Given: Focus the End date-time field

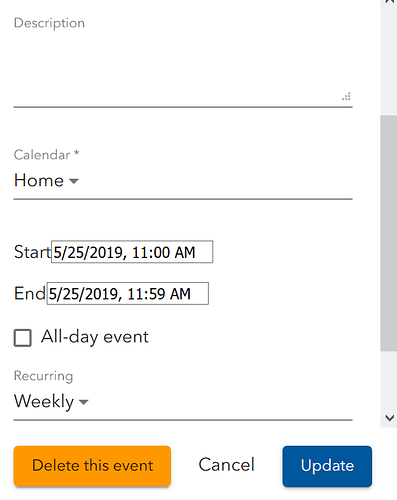Looking at the screenshot, I should coord(128,294).
